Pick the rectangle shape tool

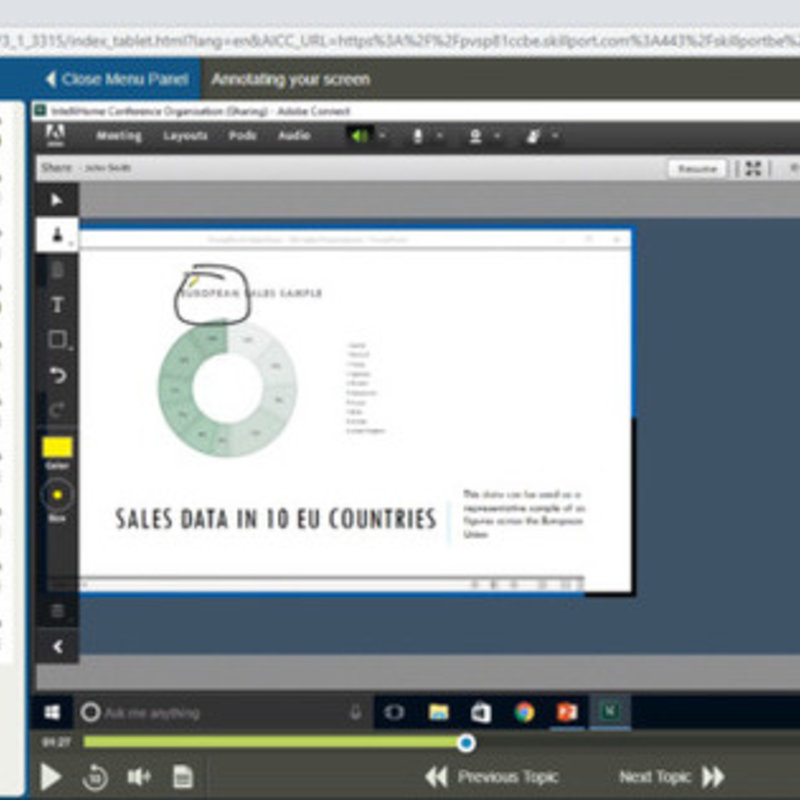coord(57,340)
